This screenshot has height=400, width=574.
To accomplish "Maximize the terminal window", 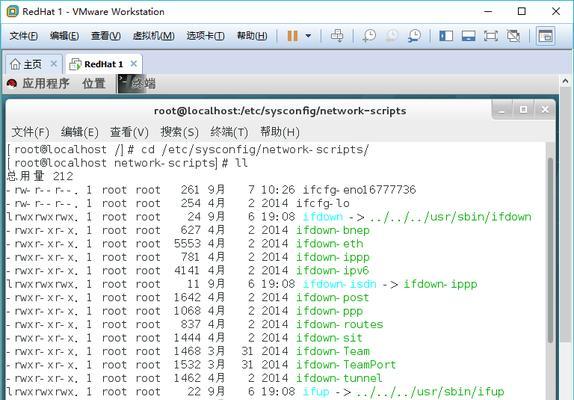I will (x=523, y=109).
